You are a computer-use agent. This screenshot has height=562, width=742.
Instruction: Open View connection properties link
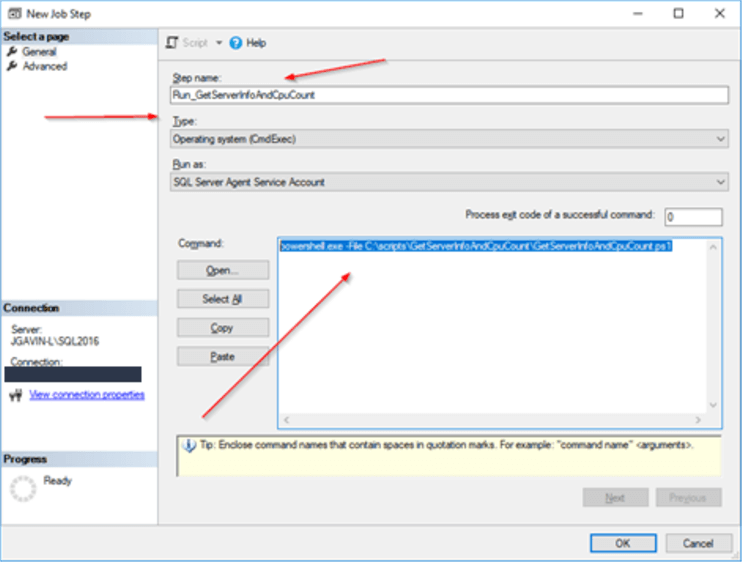click(87, 395)
